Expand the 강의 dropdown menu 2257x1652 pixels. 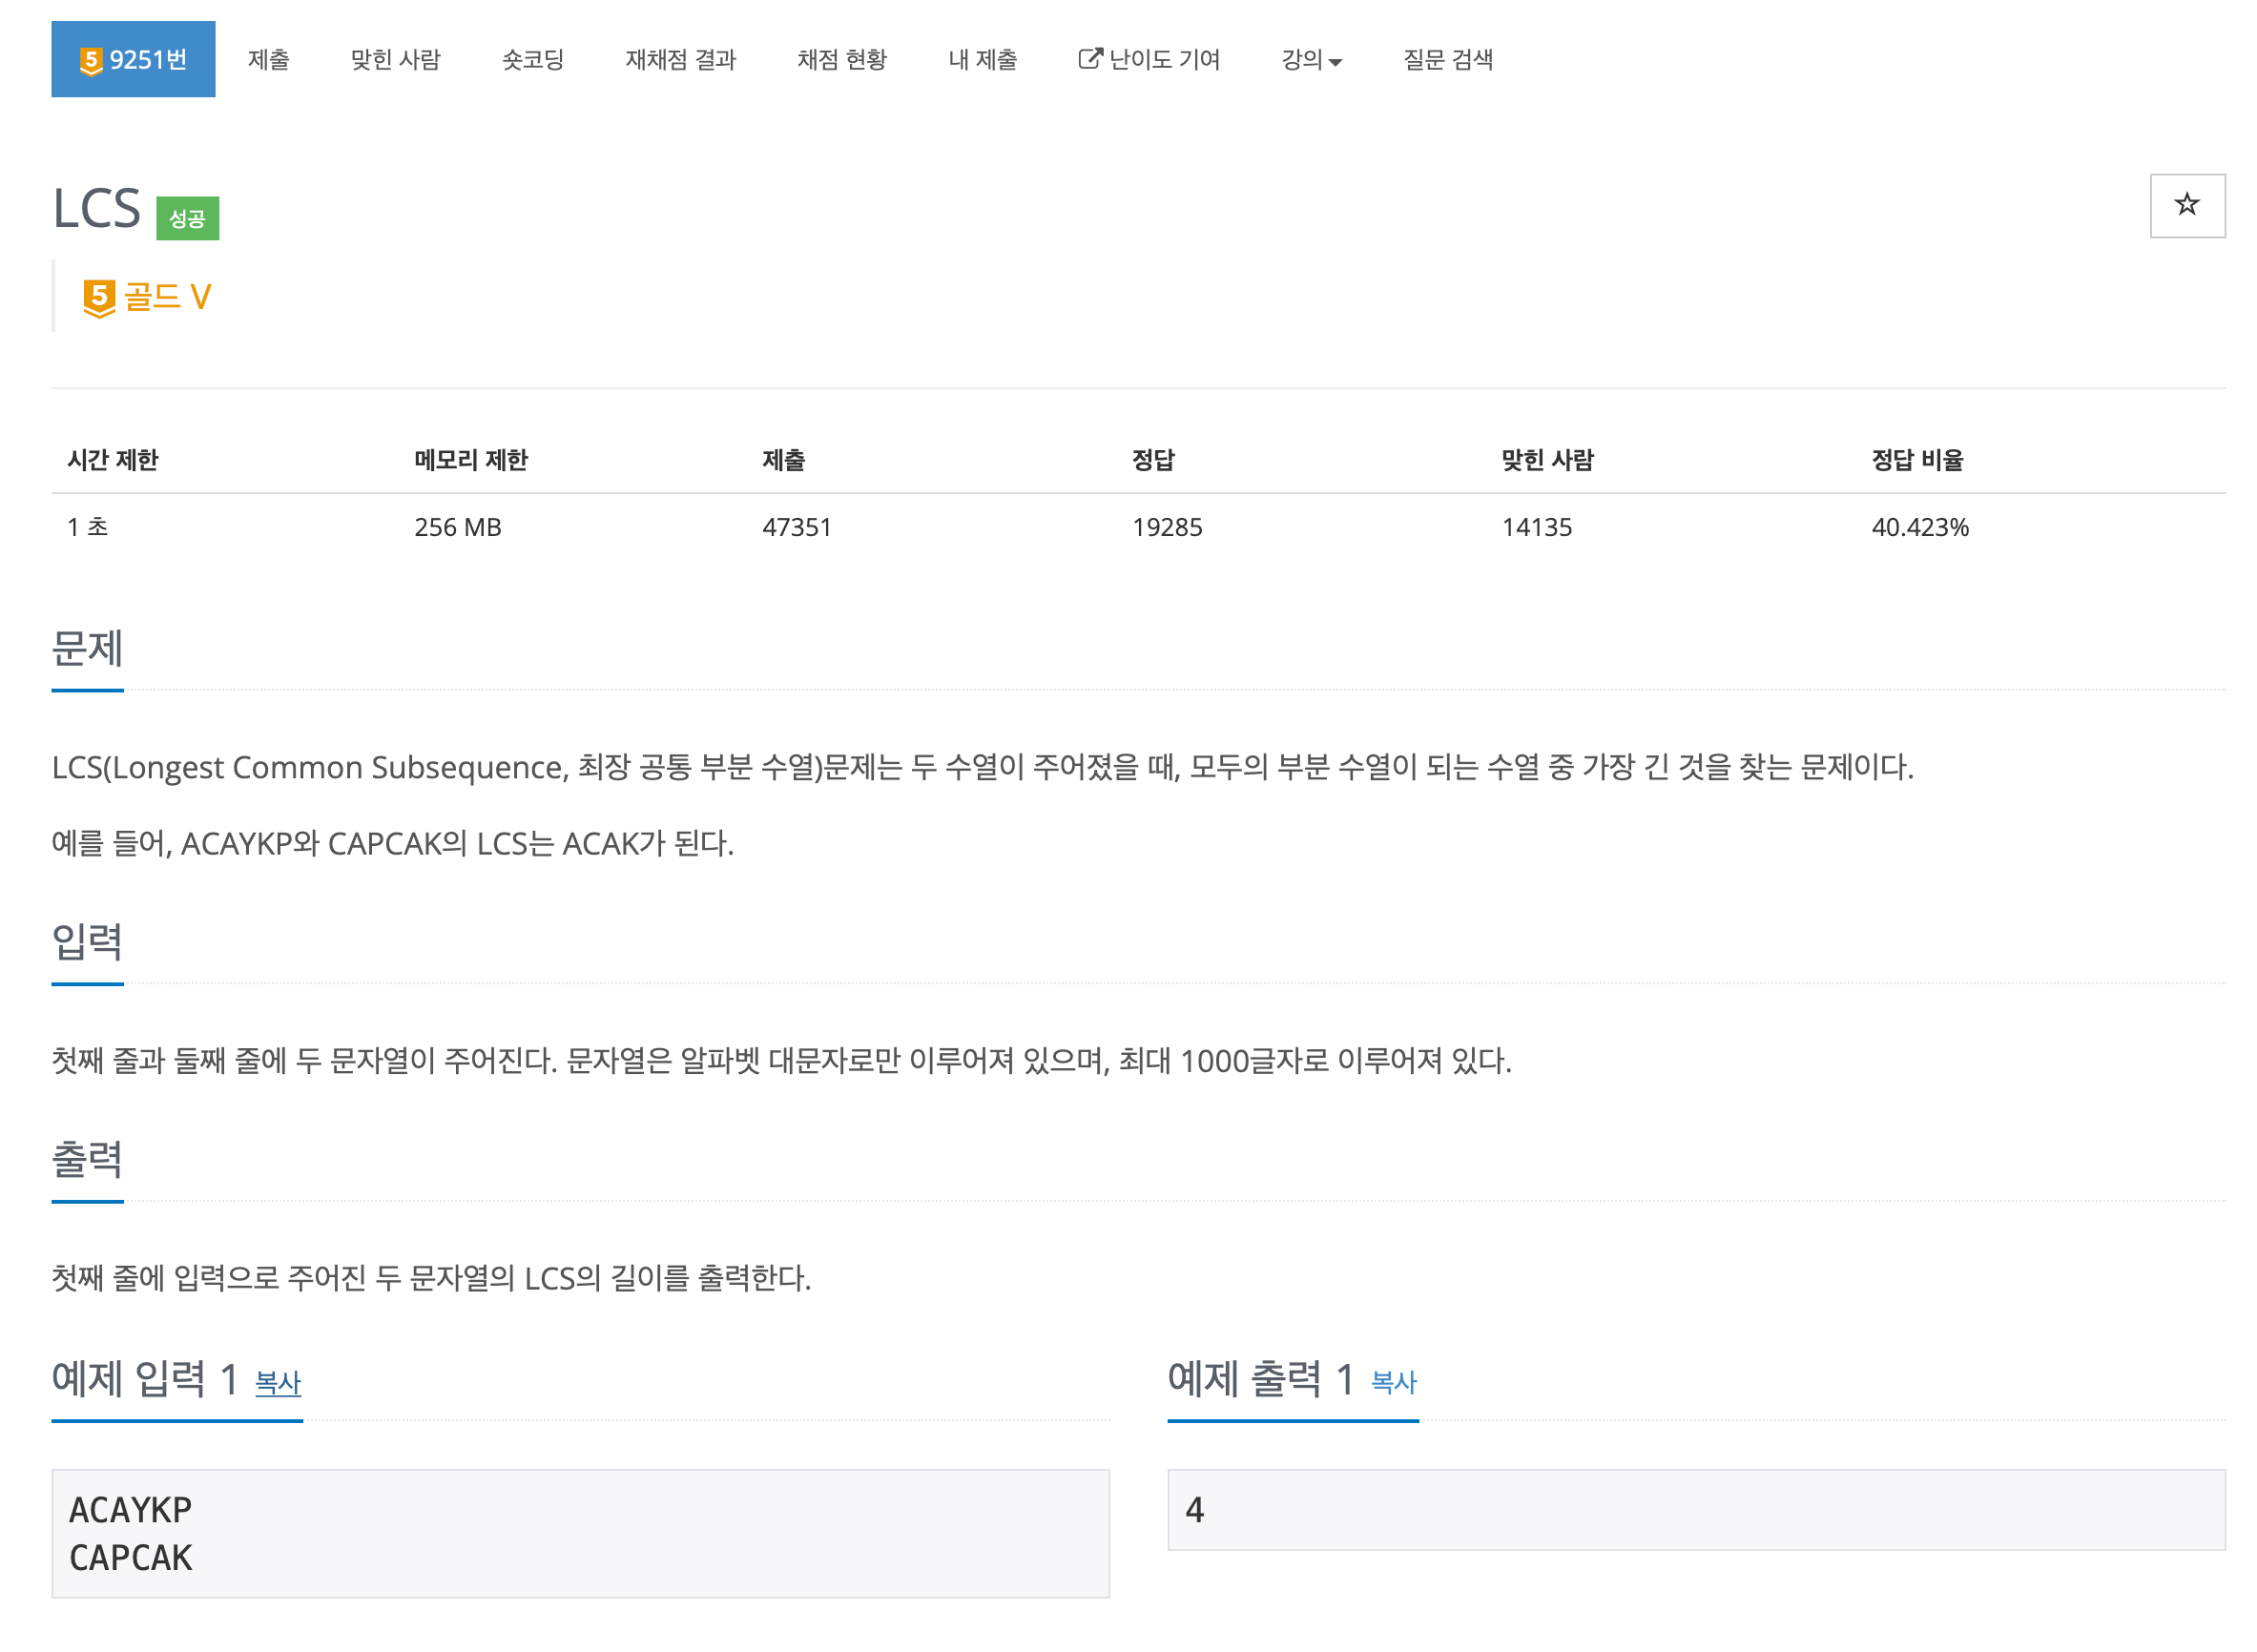coord(1311,60)
